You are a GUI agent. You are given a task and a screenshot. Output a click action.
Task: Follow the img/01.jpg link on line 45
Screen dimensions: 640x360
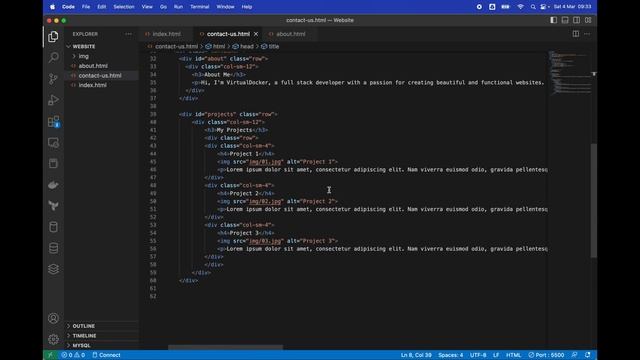265,162
